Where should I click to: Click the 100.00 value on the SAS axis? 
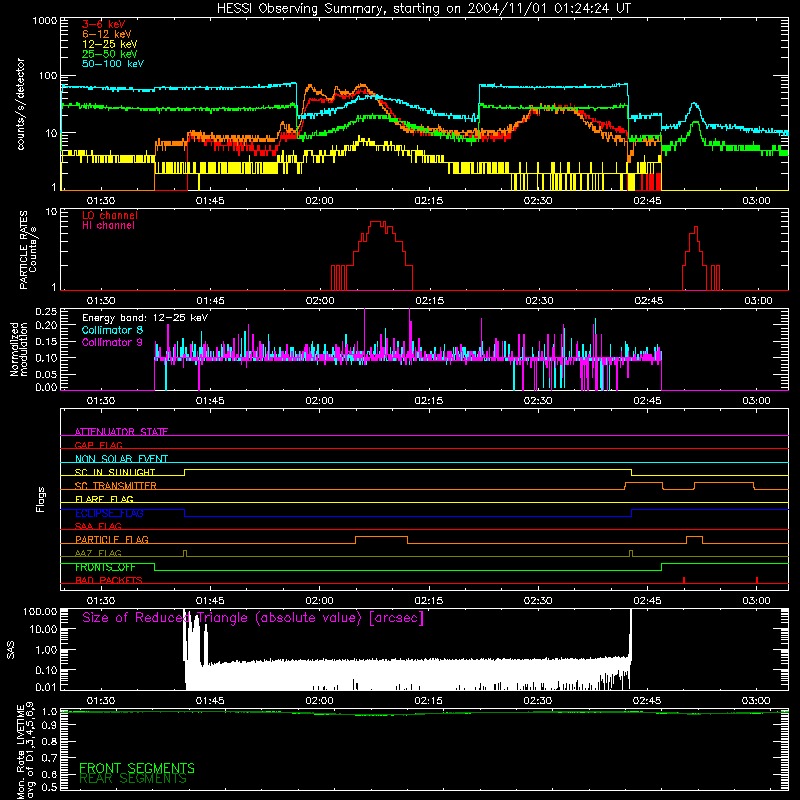(40, 611)
